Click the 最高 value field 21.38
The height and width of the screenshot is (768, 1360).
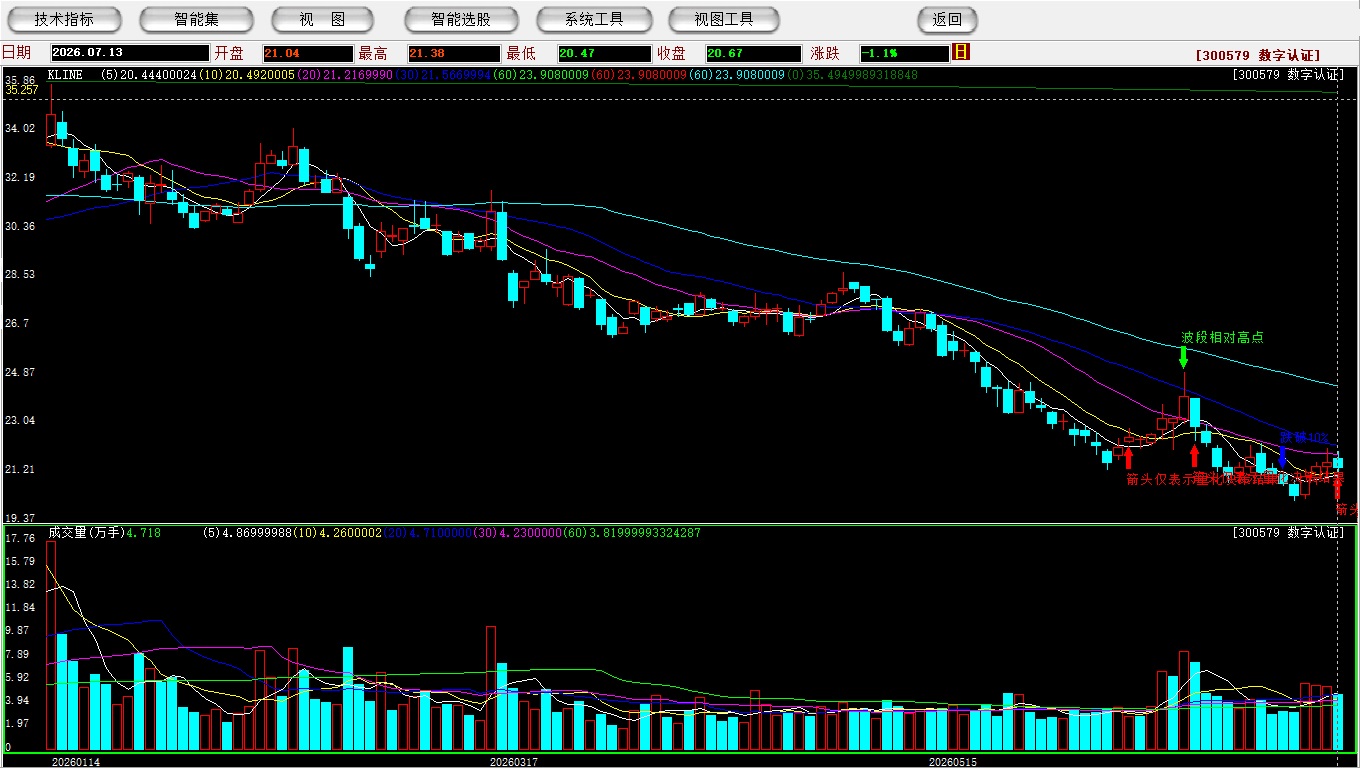point(453,54)
